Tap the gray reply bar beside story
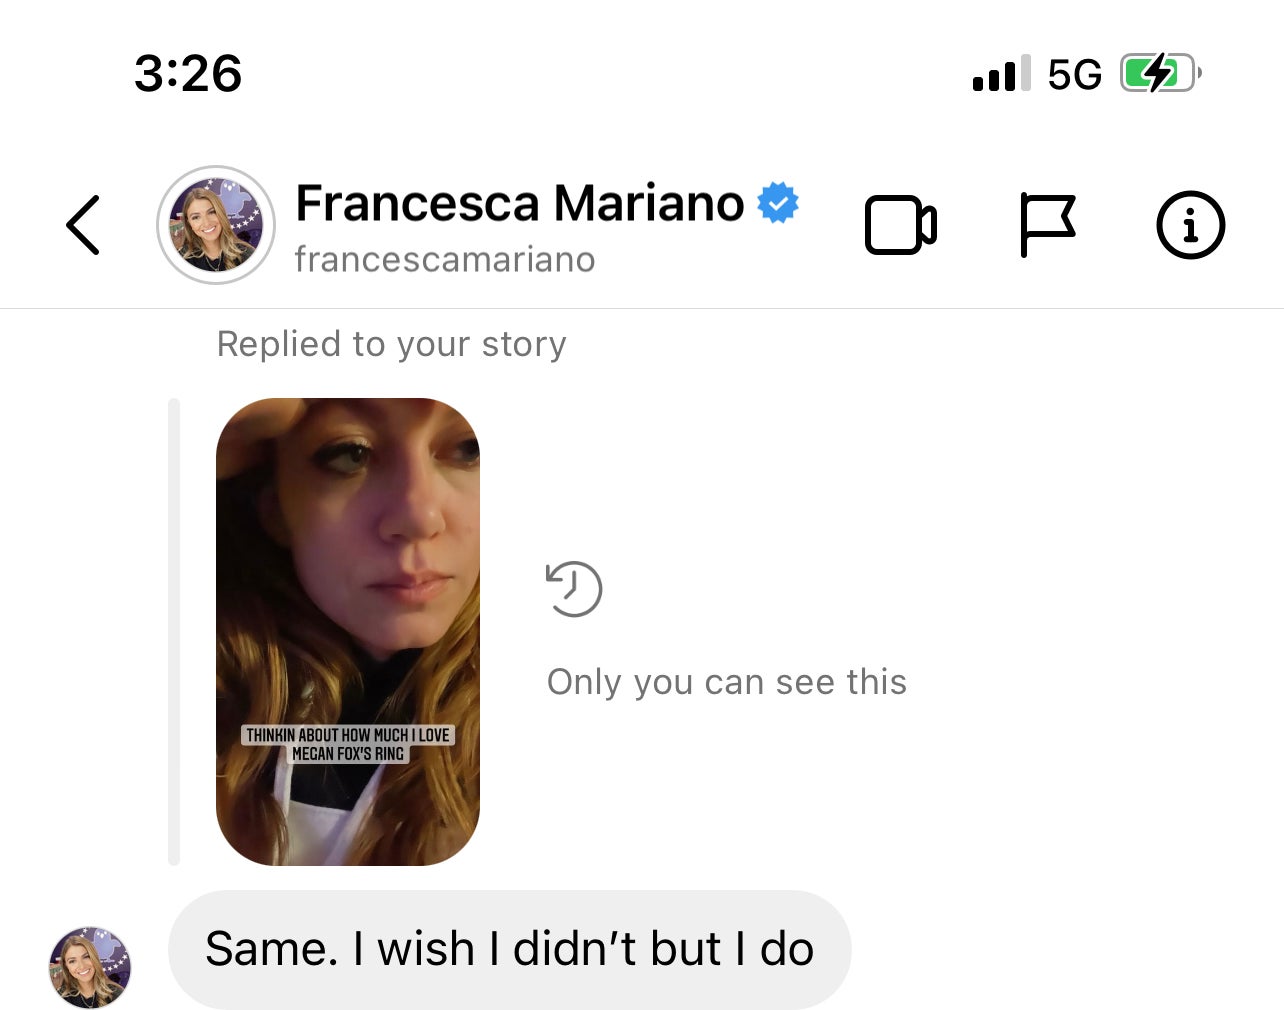The image size is (1284, 1010). point(174,632)
